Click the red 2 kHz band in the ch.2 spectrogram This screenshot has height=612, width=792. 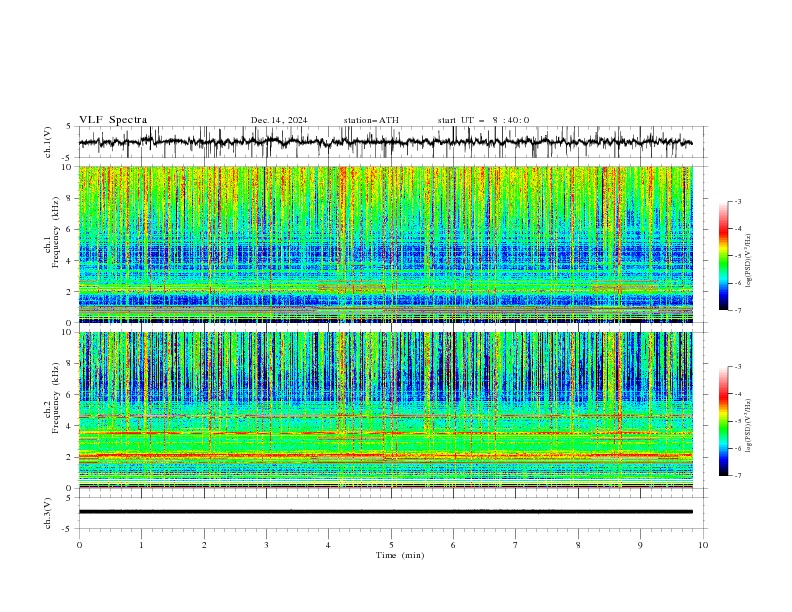[386, 456]
